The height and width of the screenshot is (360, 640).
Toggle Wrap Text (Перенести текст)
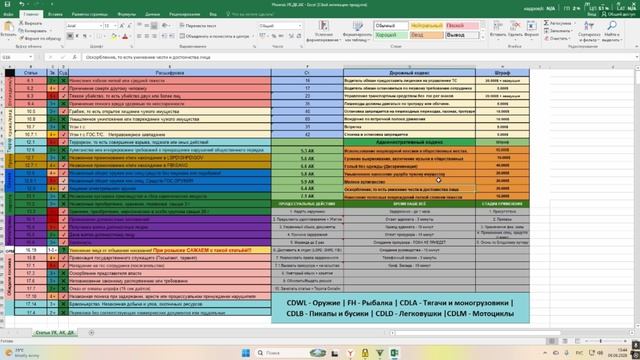(x=198, y=25)
